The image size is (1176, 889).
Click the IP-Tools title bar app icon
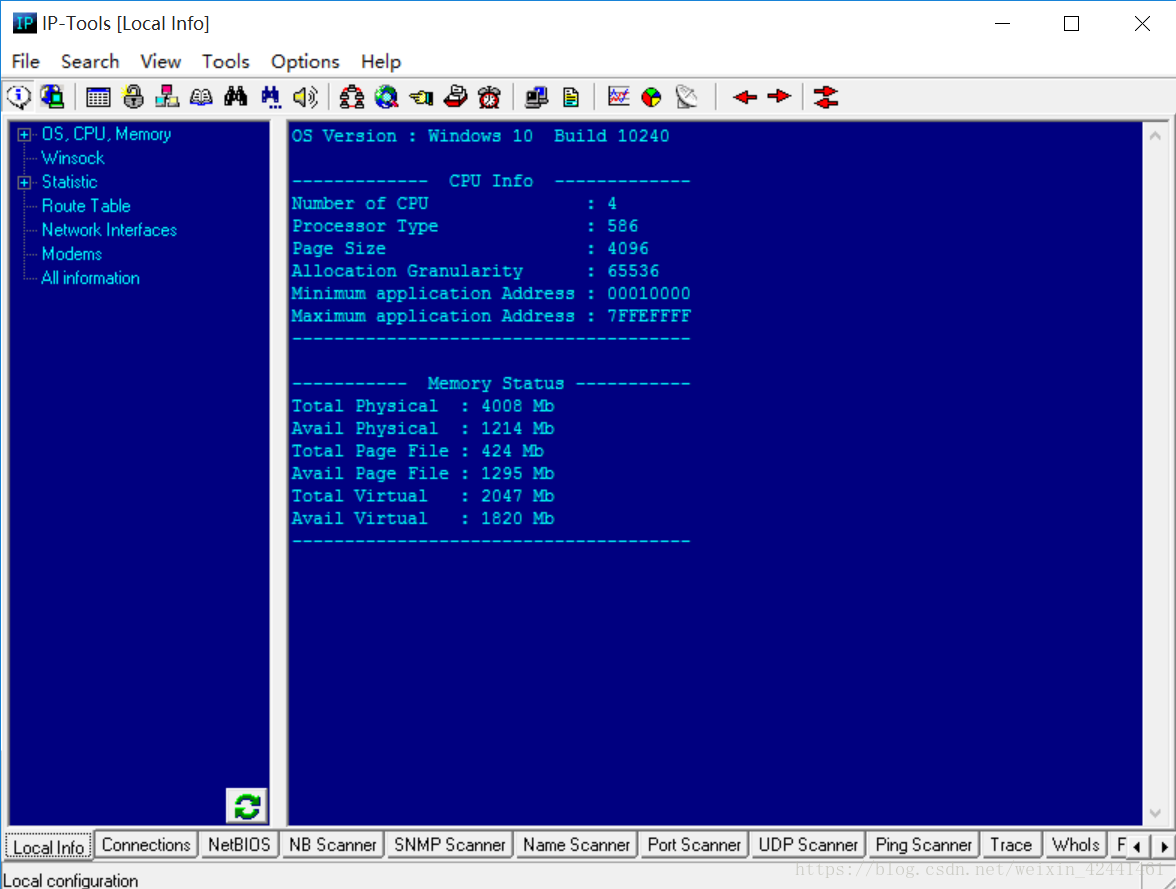click(x=24, y=23)
